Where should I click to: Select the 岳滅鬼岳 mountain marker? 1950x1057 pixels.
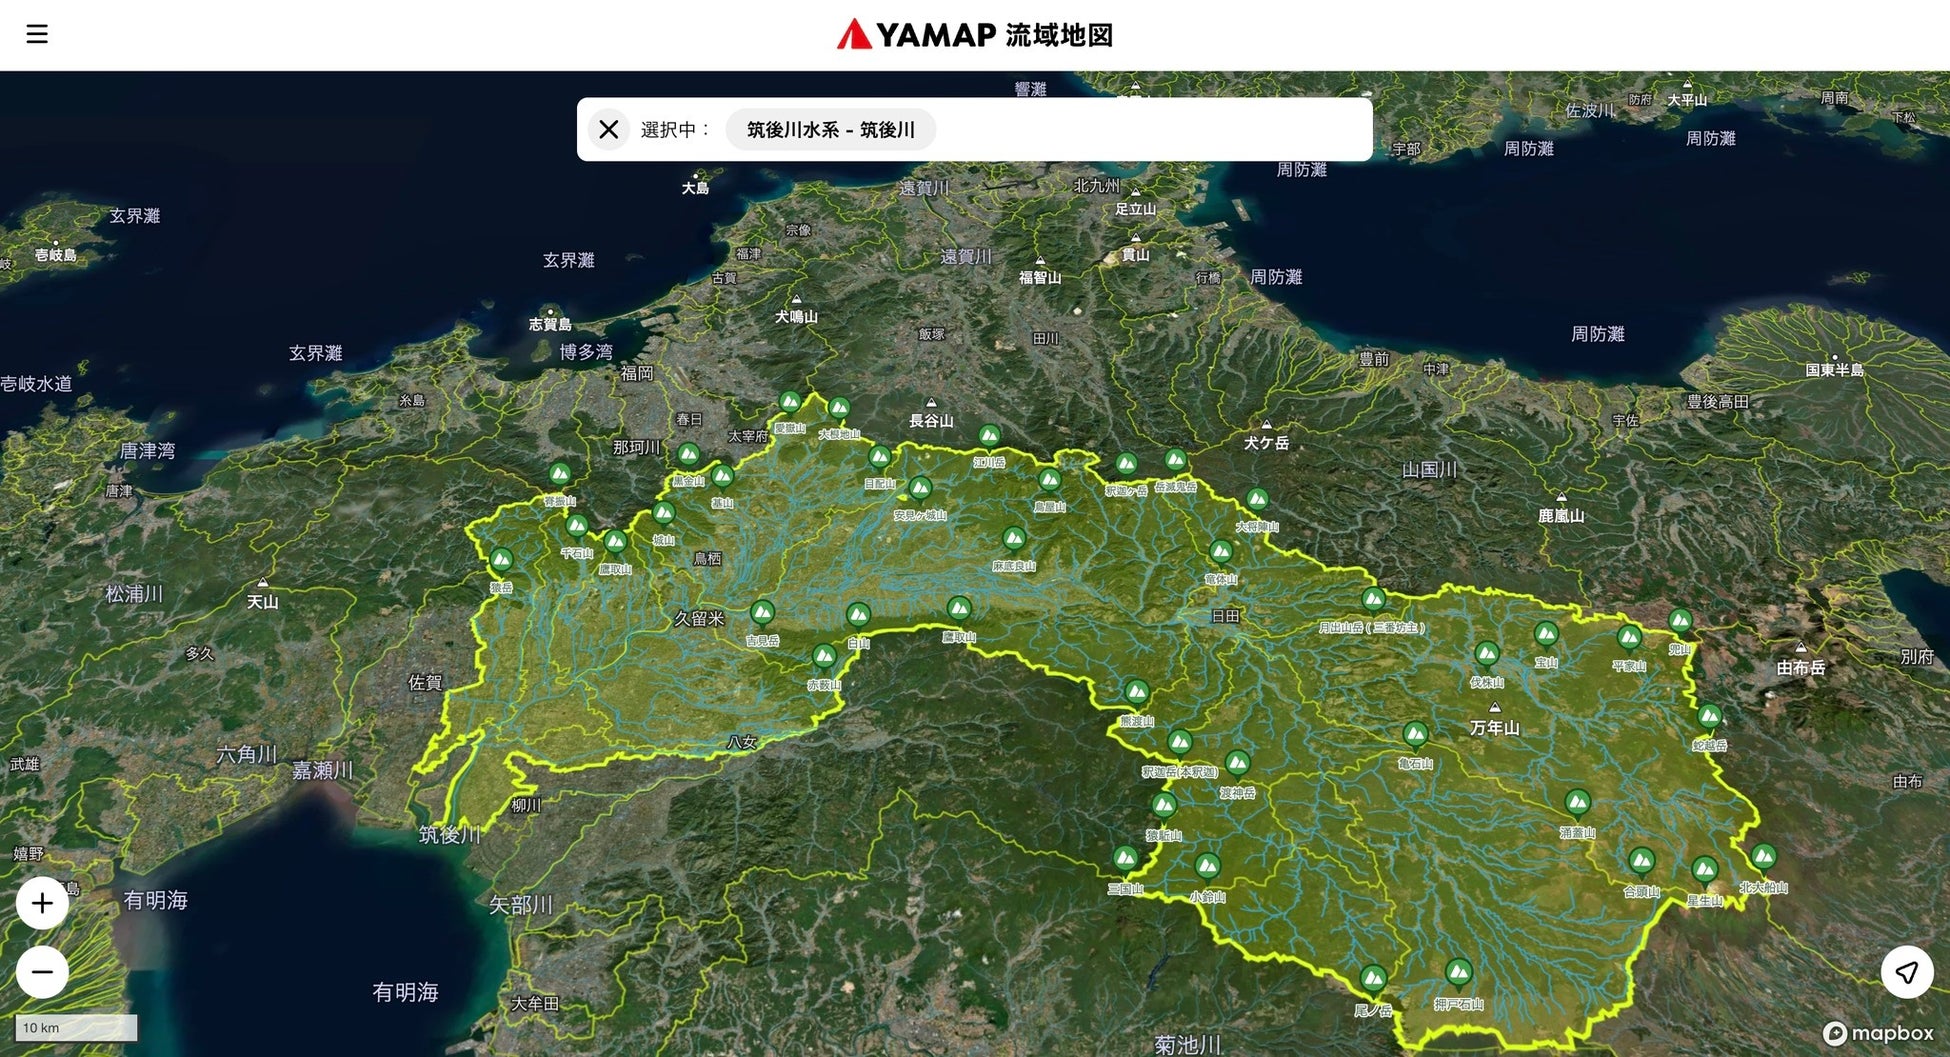[x=1176, y=461]
